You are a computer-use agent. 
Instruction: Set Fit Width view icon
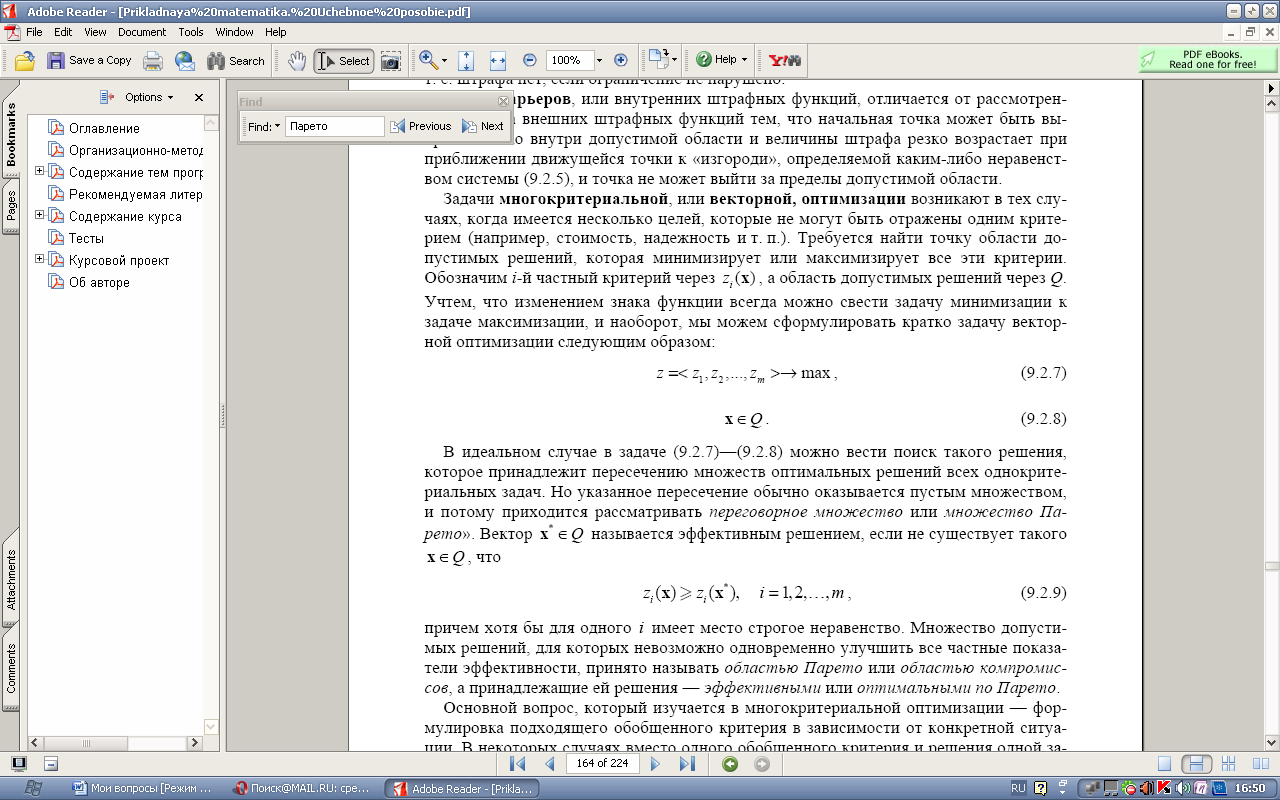tap(498, 61)
